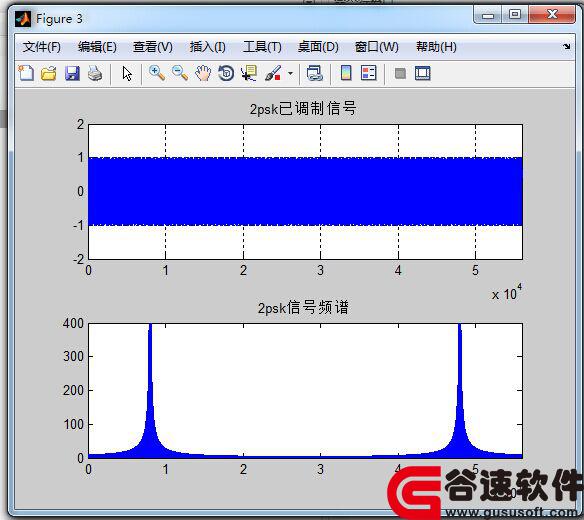Viewport: 584px width, 520px height.
Task: Click the 2psk信号频谱 plot title
Action: tap(303, 308)
